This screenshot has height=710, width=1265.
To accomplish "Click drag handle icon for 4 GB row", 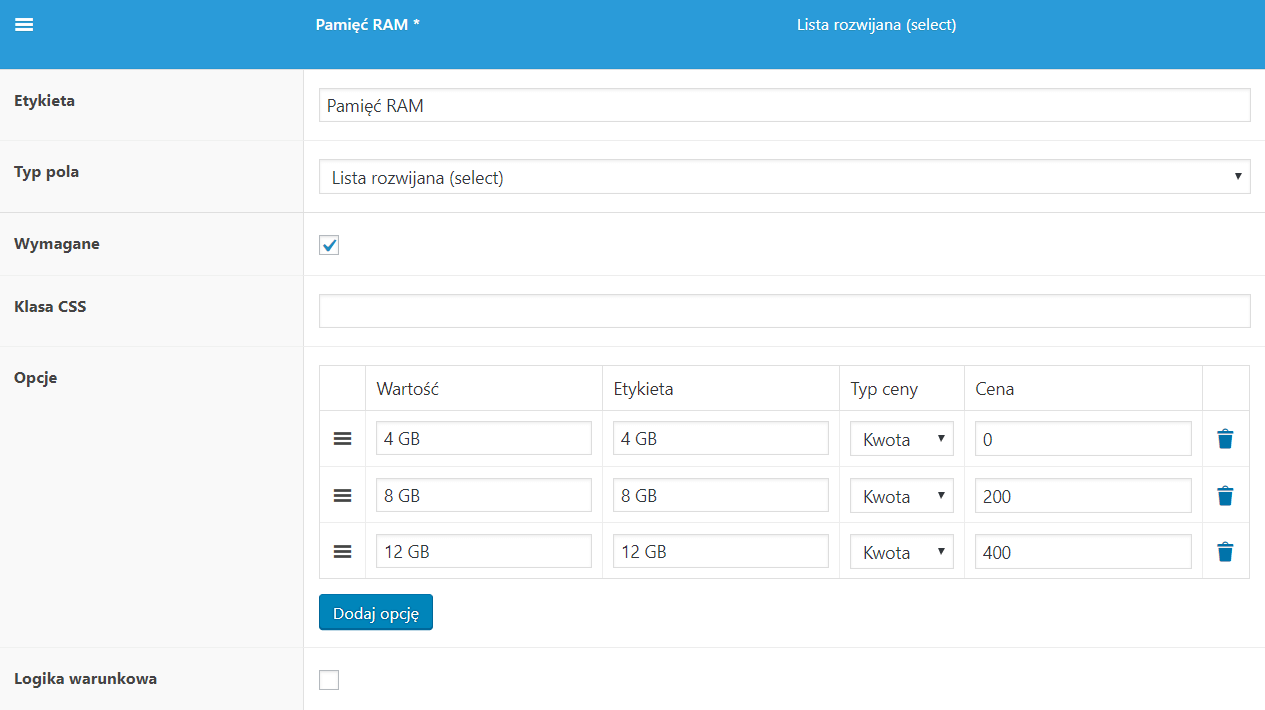I will 342,439.
